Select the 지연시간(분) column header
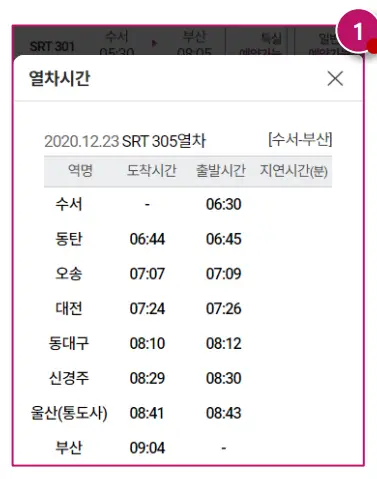The width and height of the screenshot is (377, 479). tap(294, 171)
